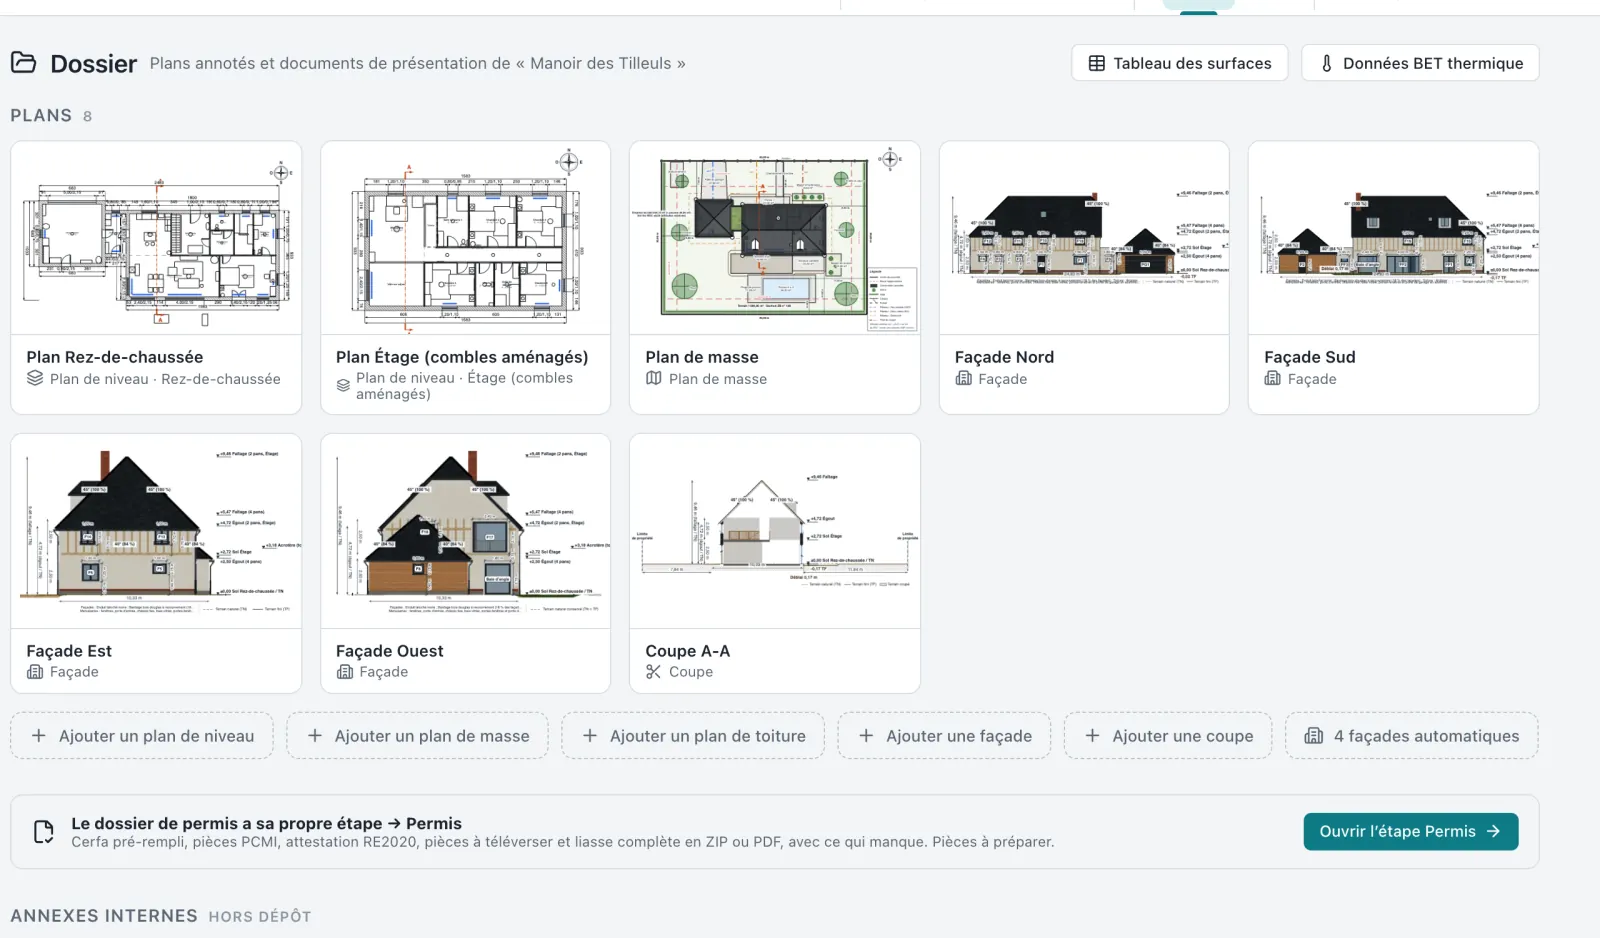Click the layers icon under Plan Rez-de-chaussée
Image resolution: width=1600 pixels, height=938 pixels.
(35, 378)
